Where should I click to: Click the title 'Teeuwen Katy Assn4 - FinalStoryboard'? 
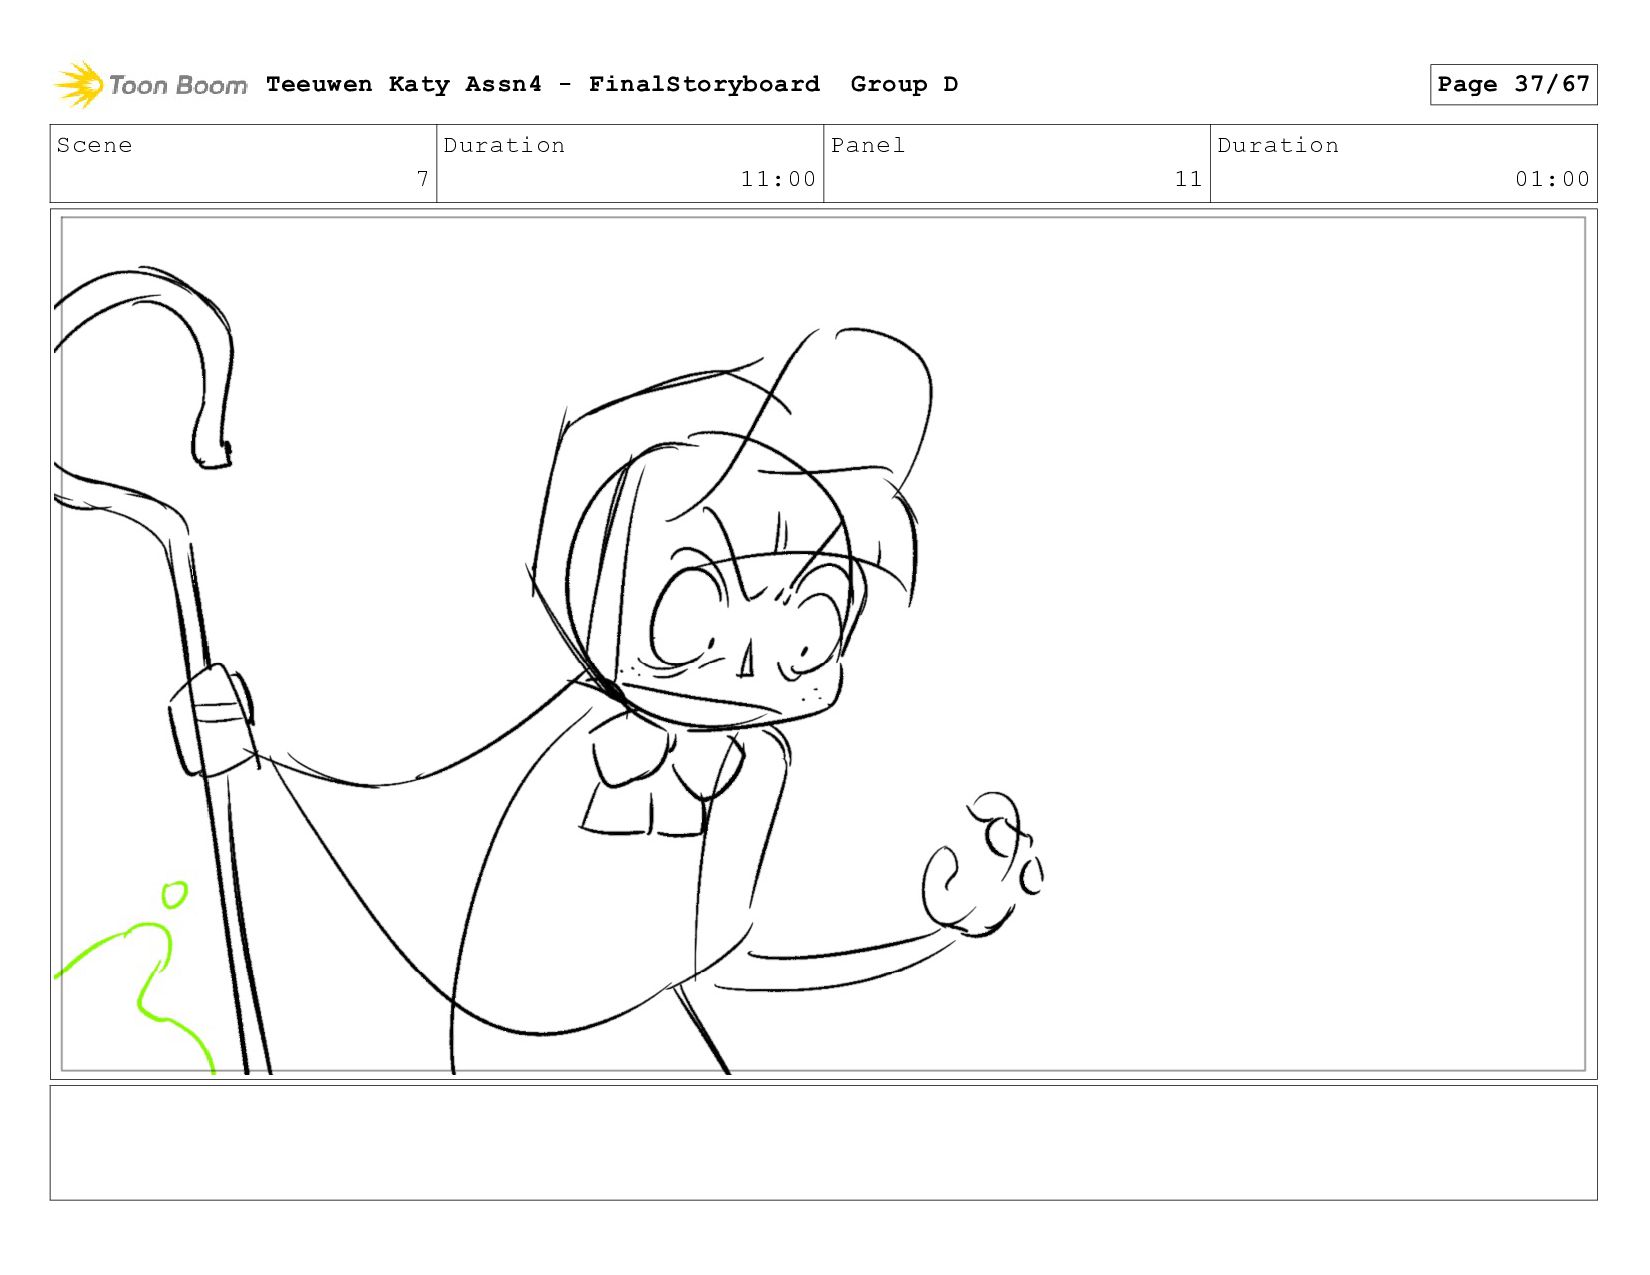click(543, 84)
